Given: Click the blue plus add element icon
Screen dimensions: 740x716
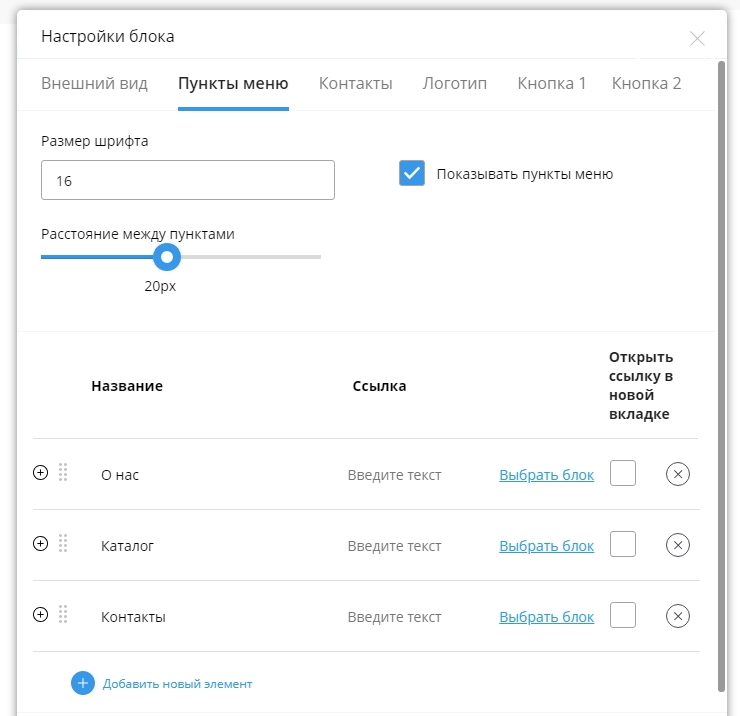Looking at the screenshot, I should (82, 683).
